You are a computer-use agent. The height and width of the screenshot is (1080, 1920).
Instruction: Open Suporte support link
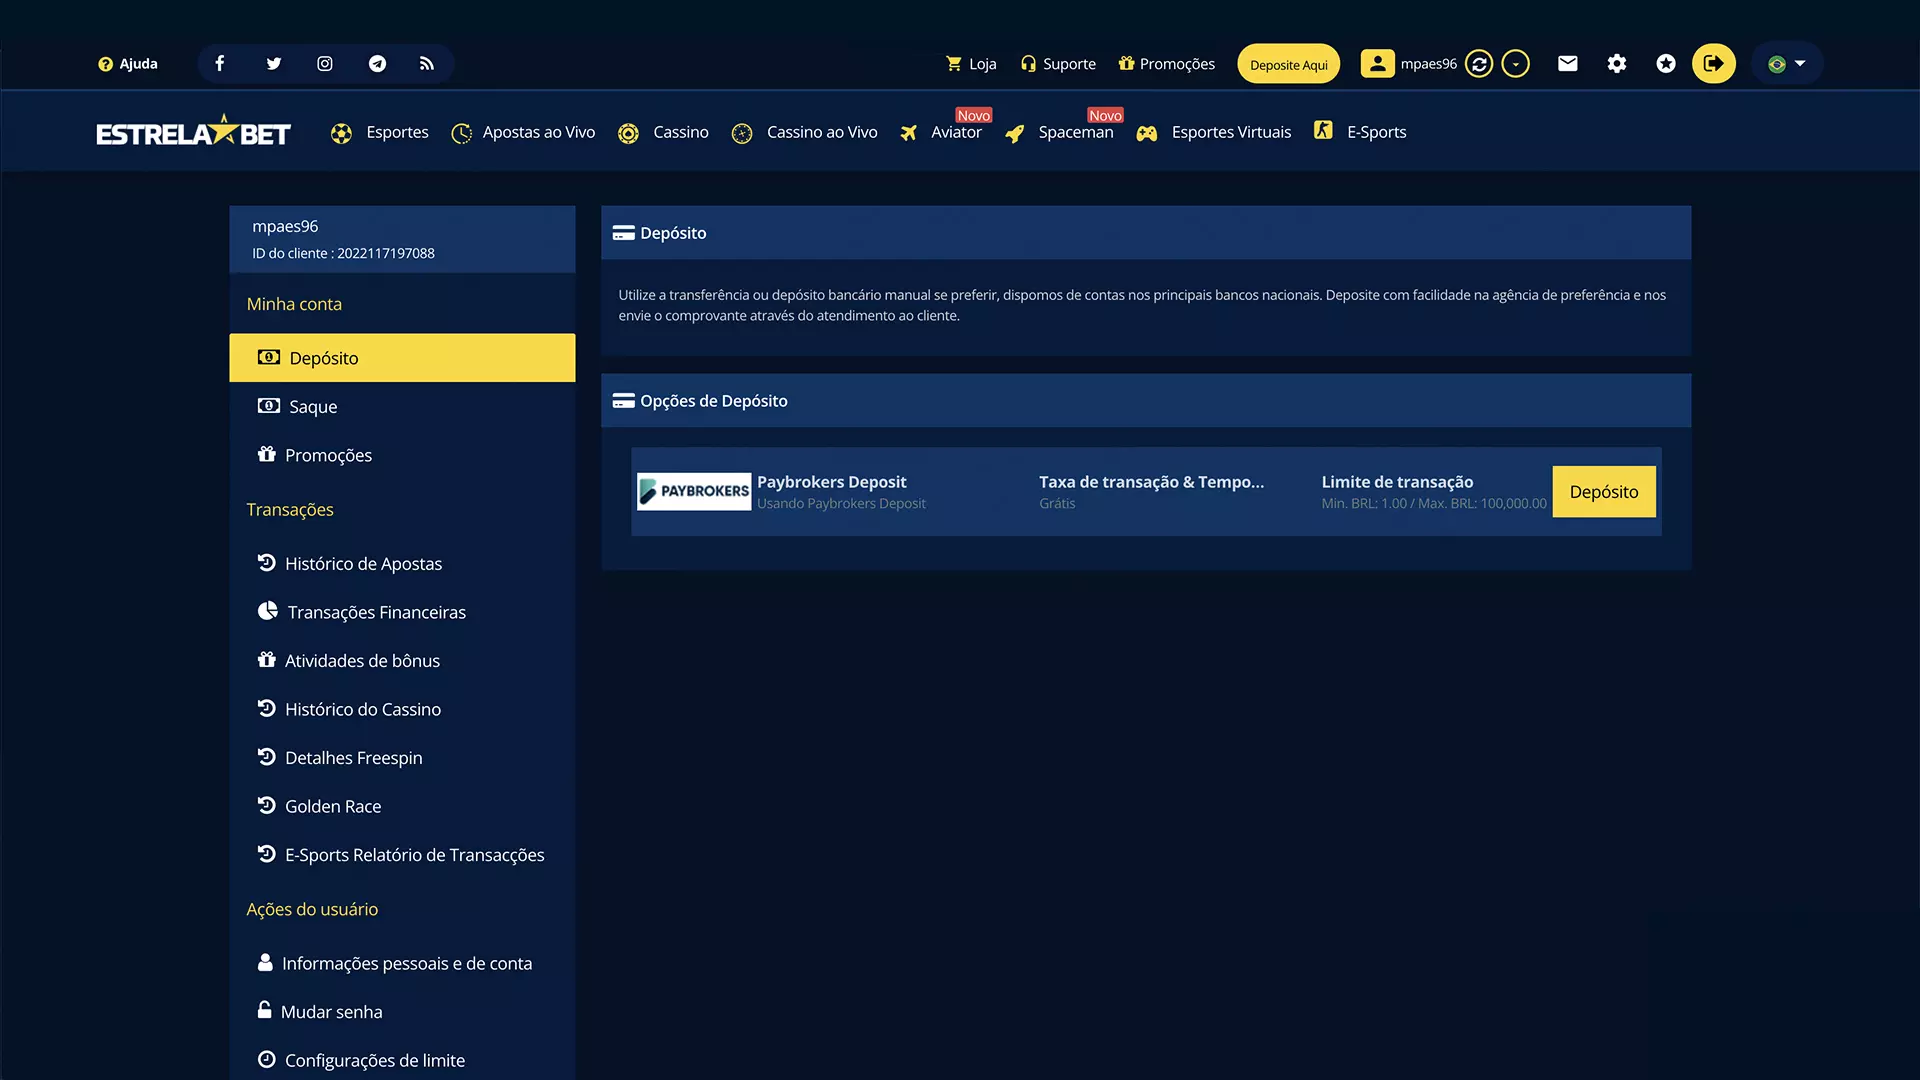1058,64
